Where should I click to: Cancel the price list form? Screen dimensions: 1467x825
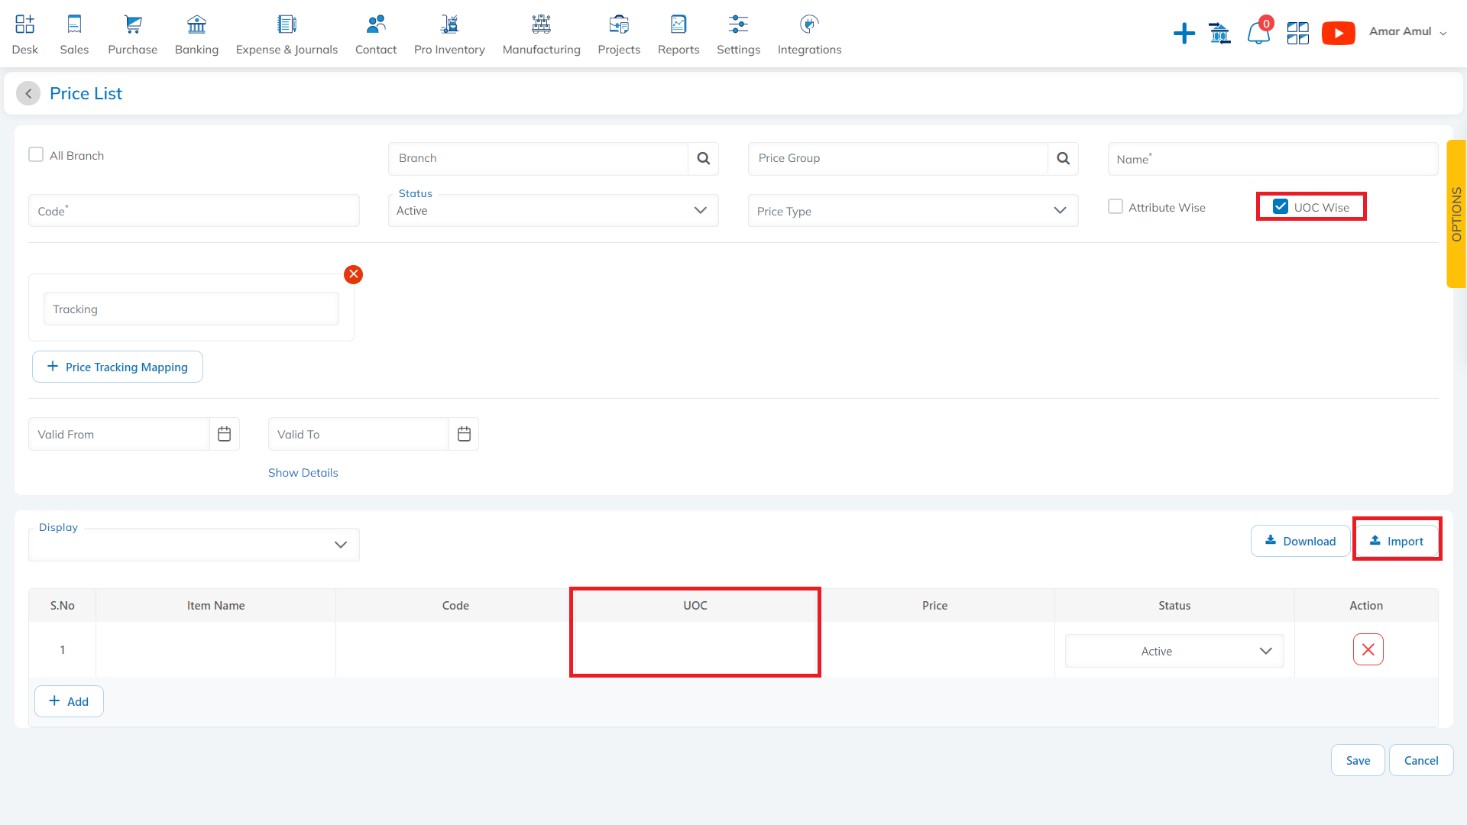1421,760
